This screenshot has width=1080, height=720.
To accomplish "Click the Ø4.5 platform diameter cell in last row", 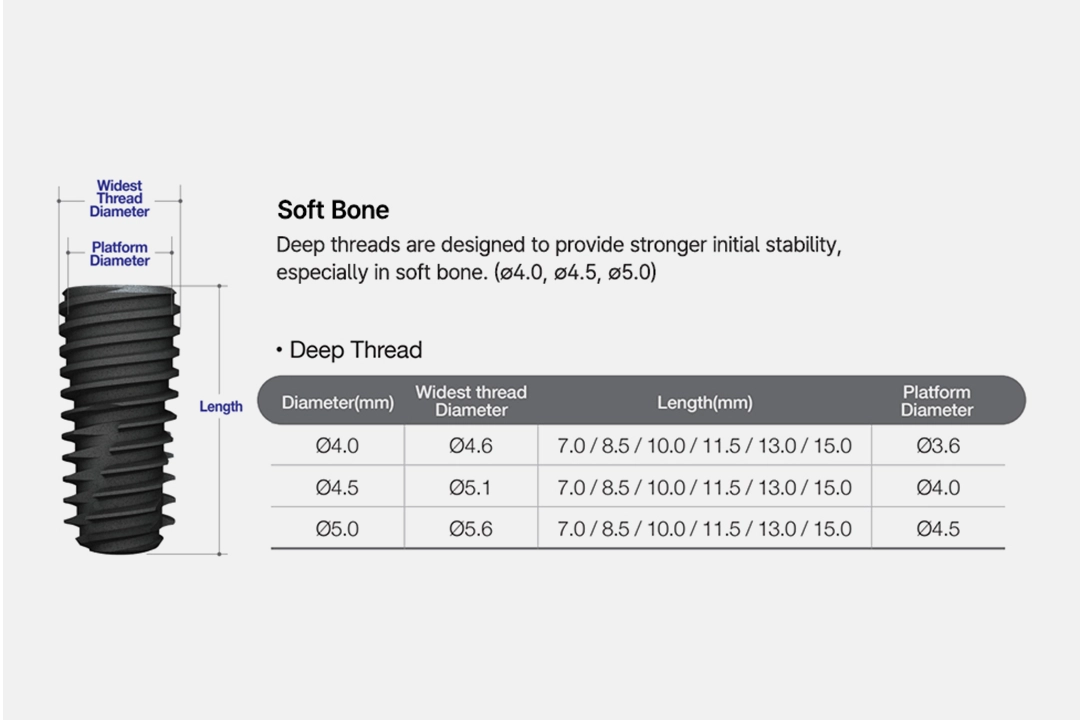I will pos(937,529).
